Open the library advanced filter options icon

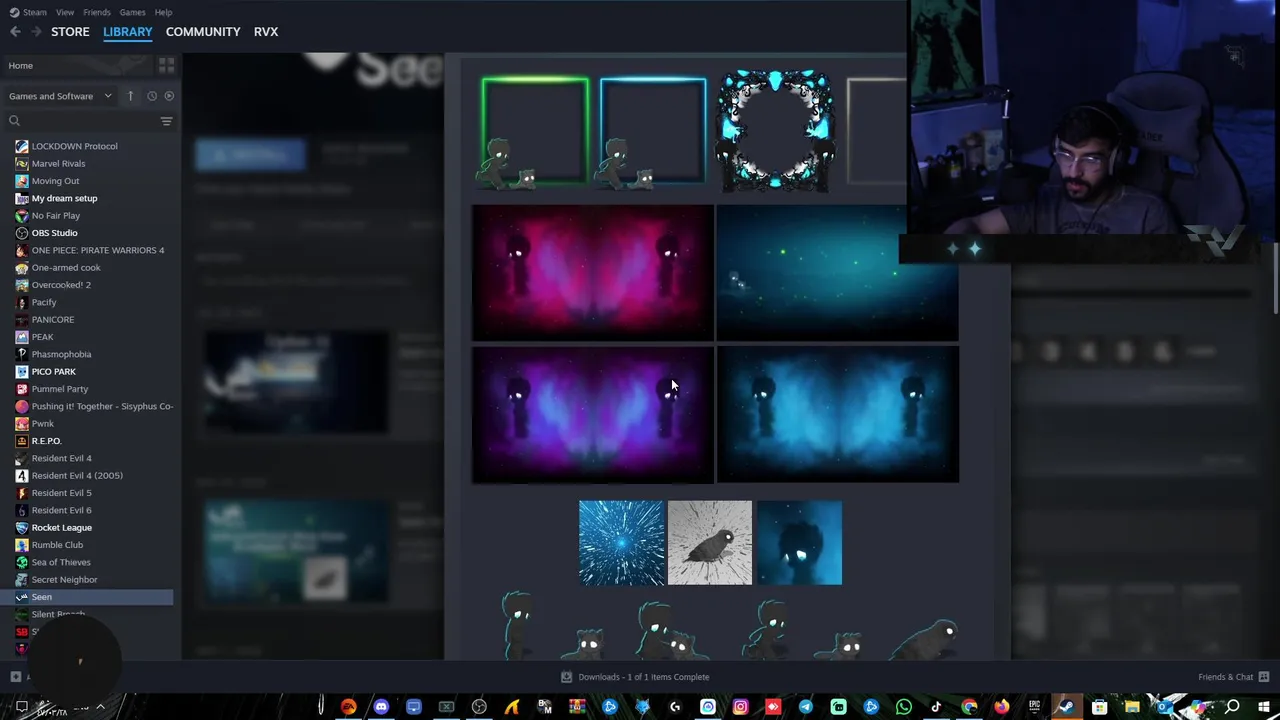(166, 121)
